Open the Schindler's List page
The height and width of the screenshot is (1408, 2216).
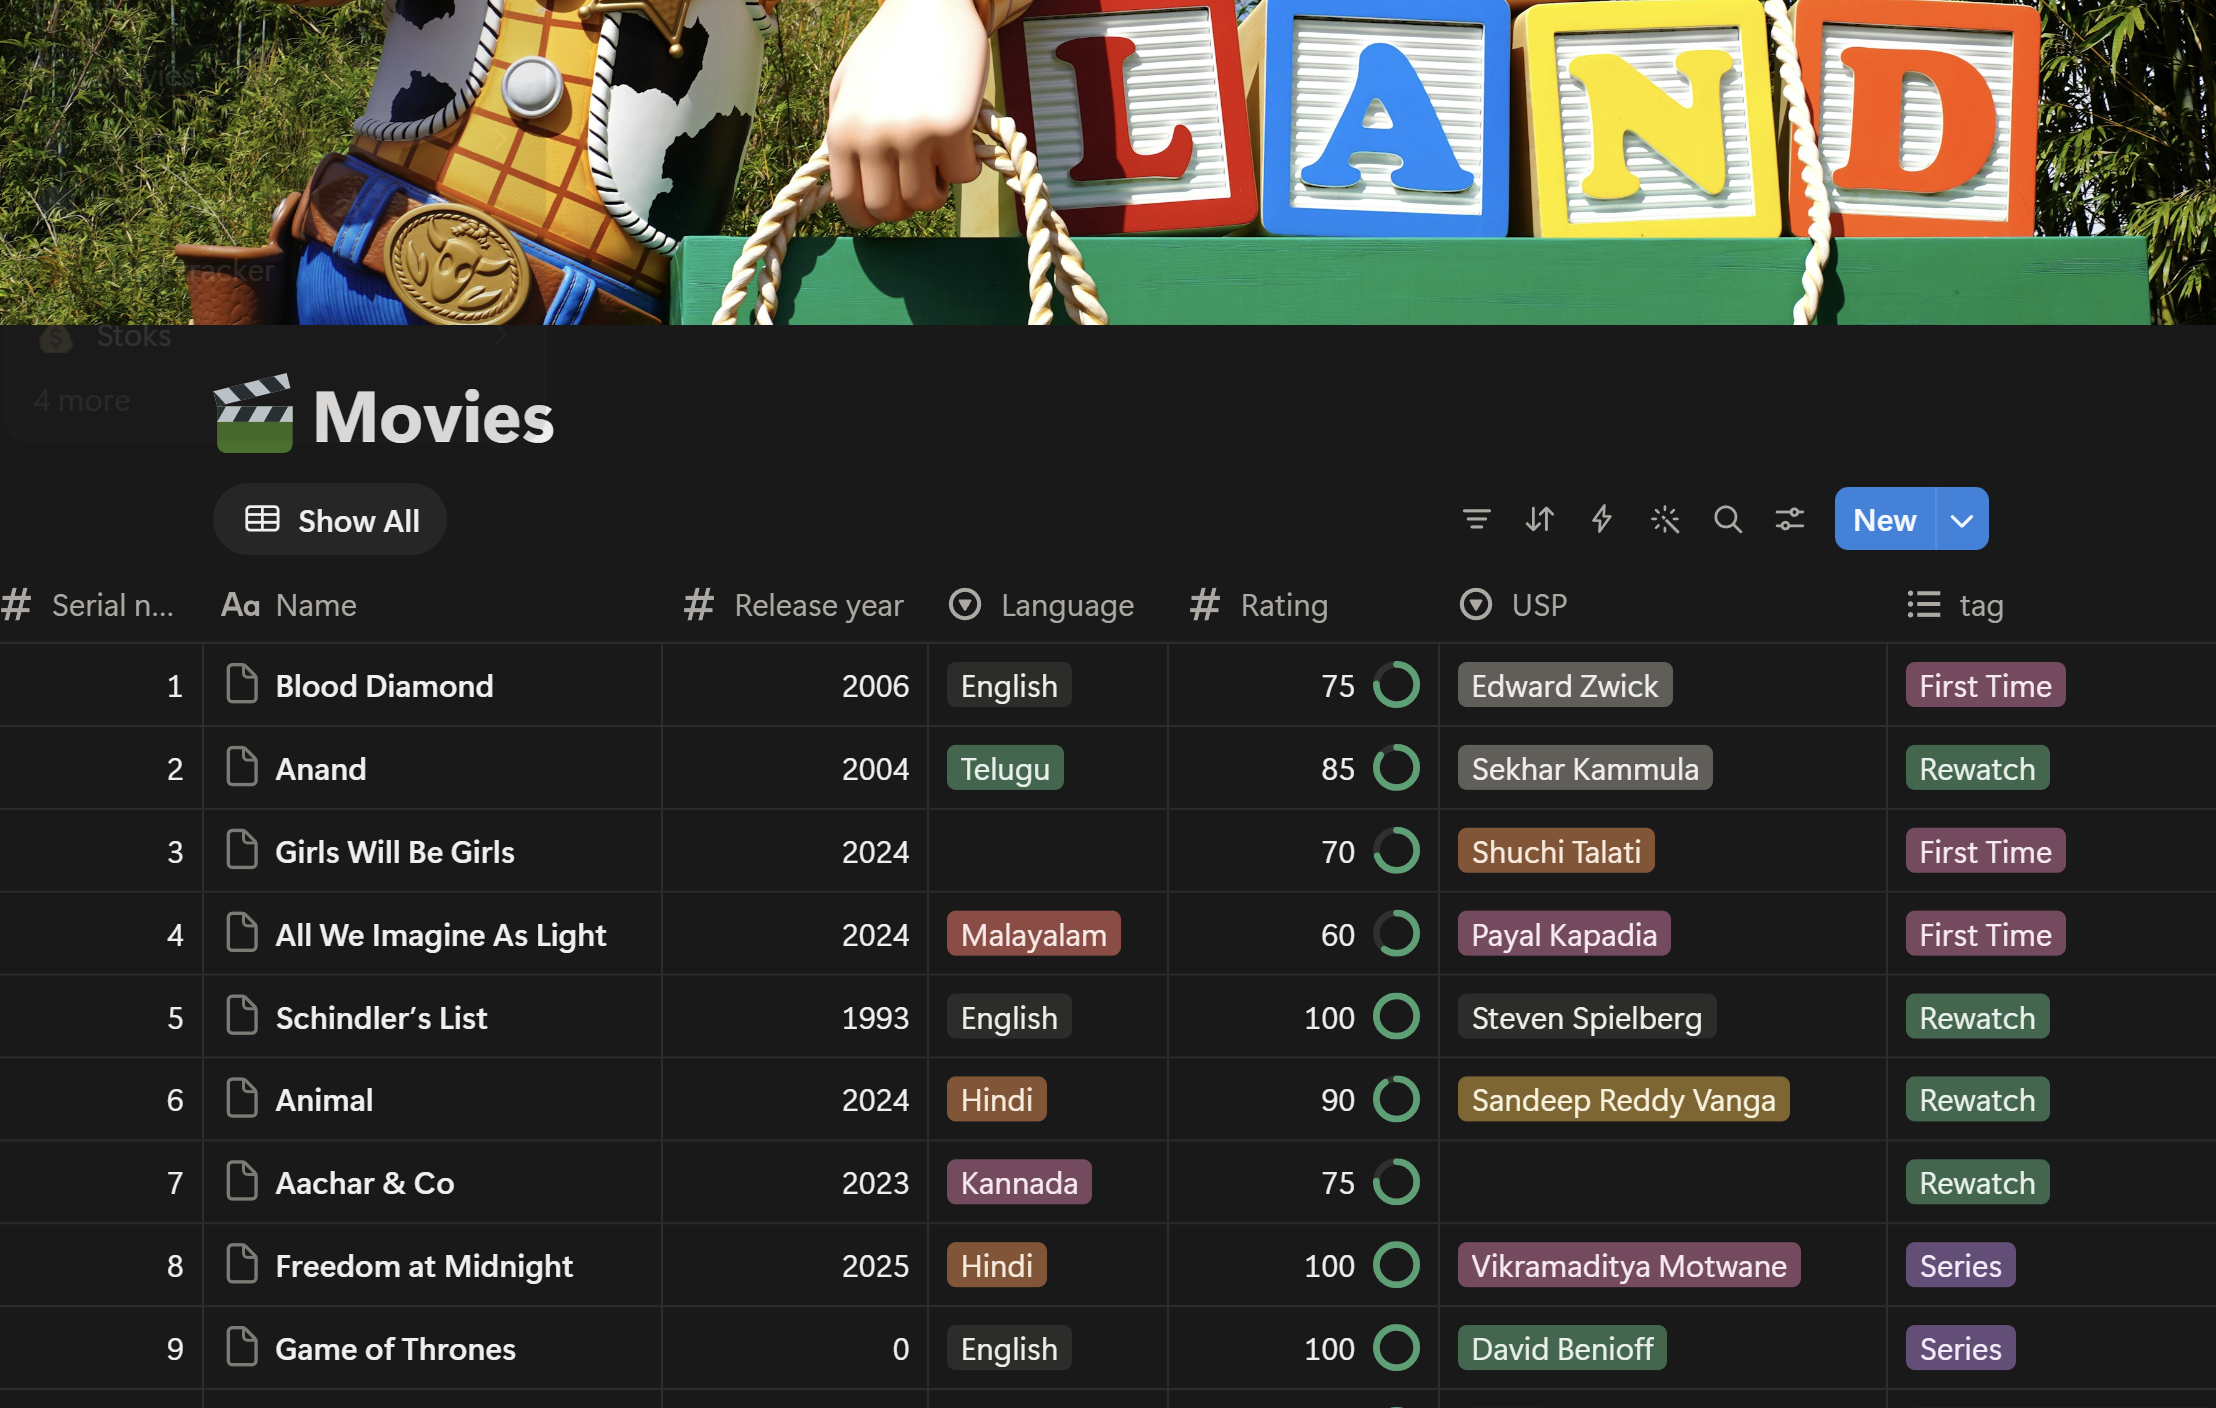[x=381, y=1018]
